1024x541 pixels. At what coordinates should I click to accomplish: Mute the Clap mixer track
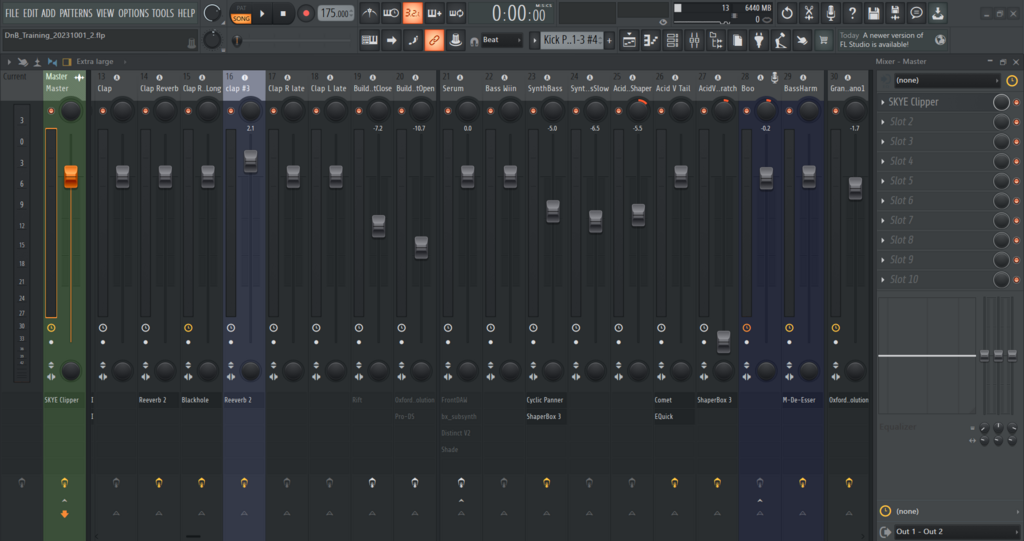coord(103,111)
